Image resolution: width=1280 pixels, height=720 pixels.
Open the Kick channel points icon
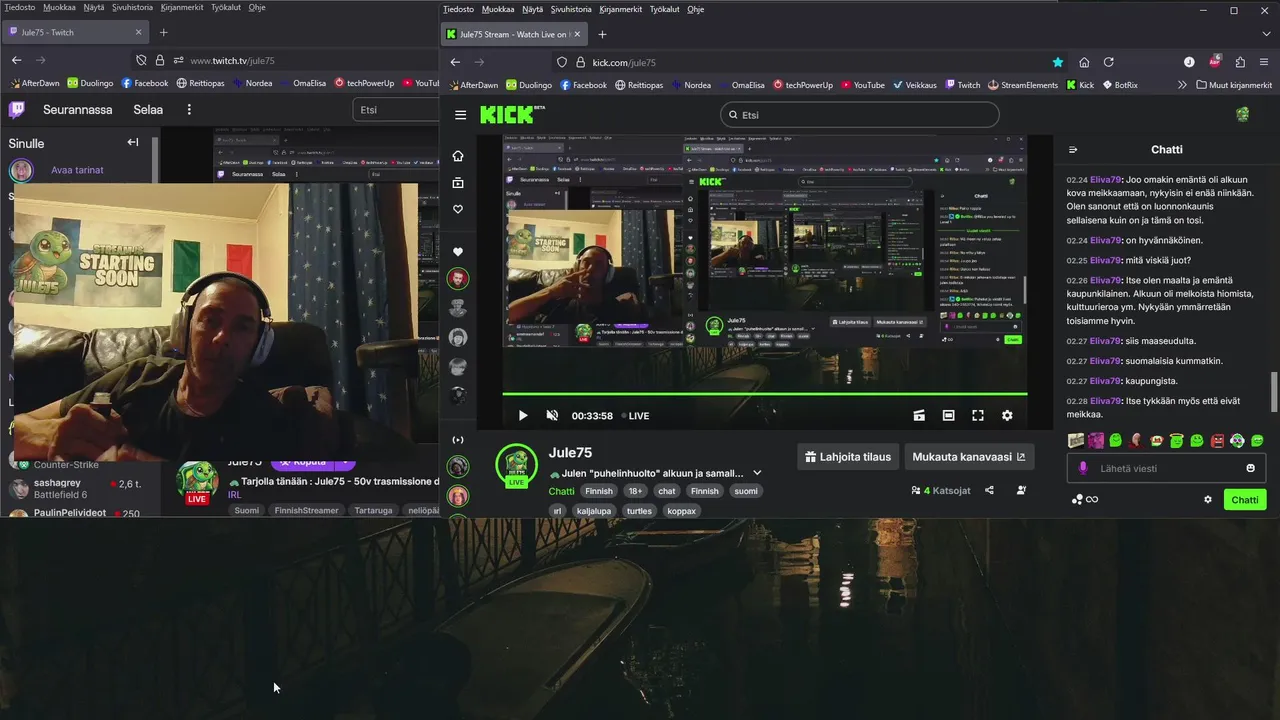point(1078,500)
